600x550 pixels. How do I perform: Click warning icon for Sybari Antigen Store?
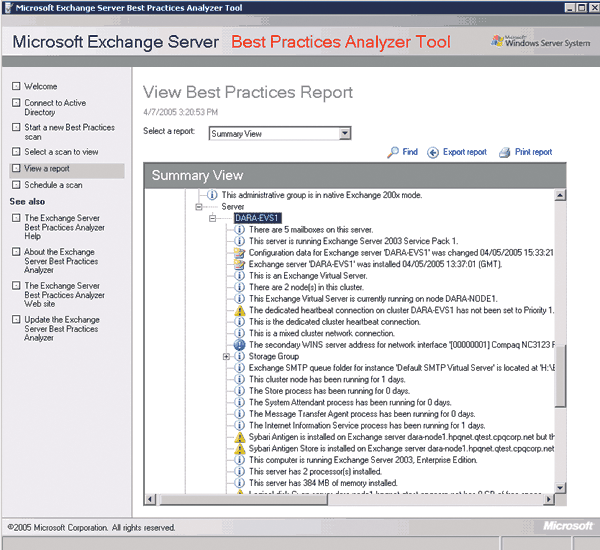tap(240, 451)
